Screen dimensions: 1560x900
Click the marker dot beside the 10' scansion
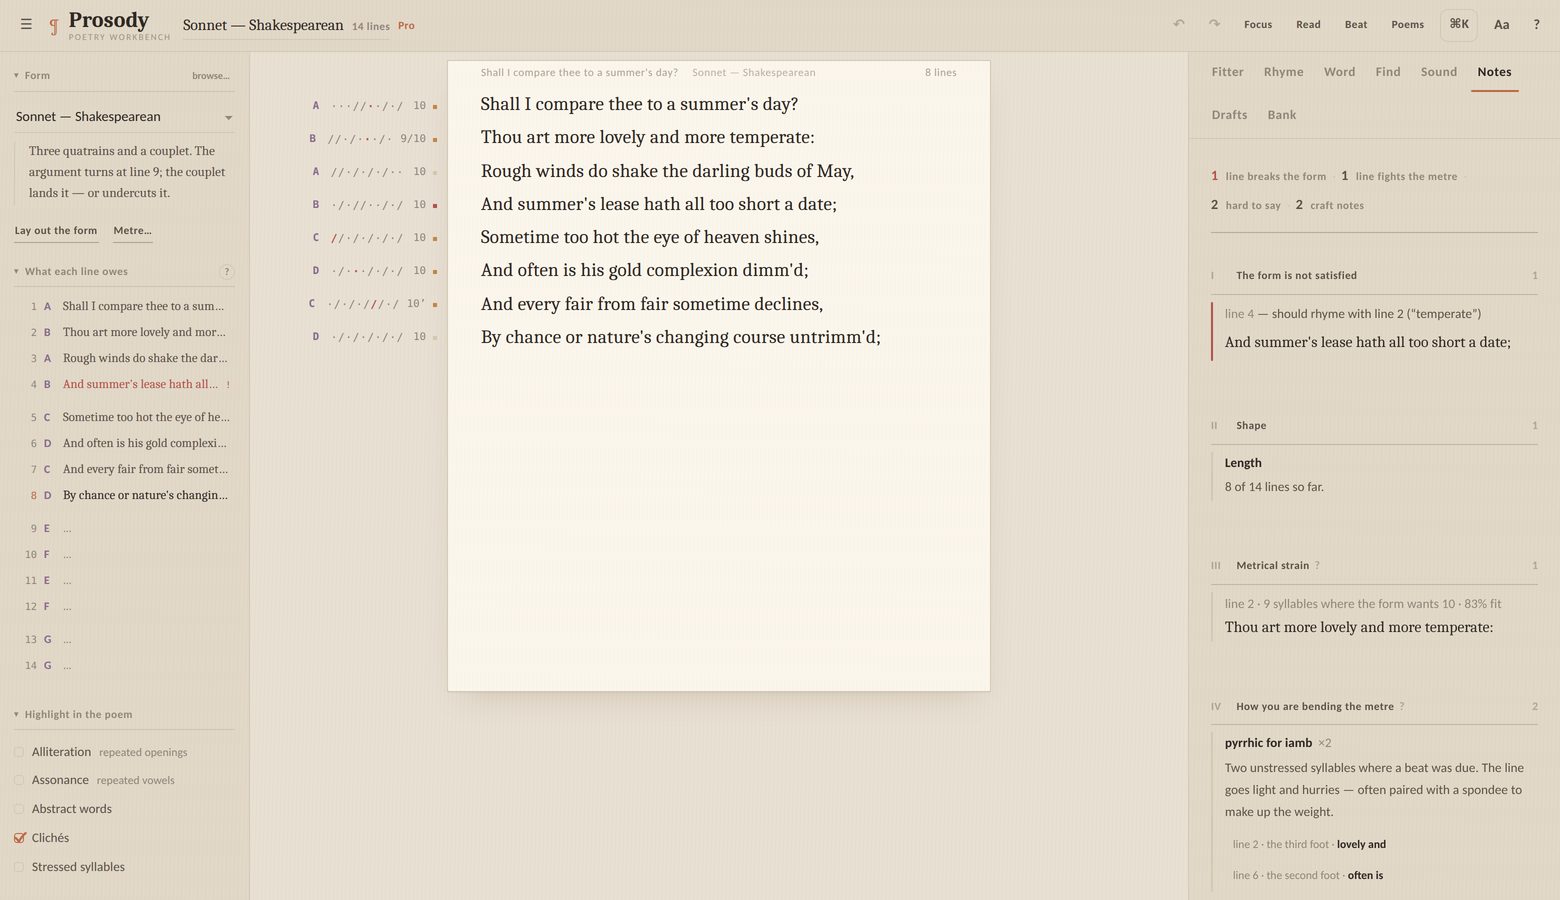435,304
